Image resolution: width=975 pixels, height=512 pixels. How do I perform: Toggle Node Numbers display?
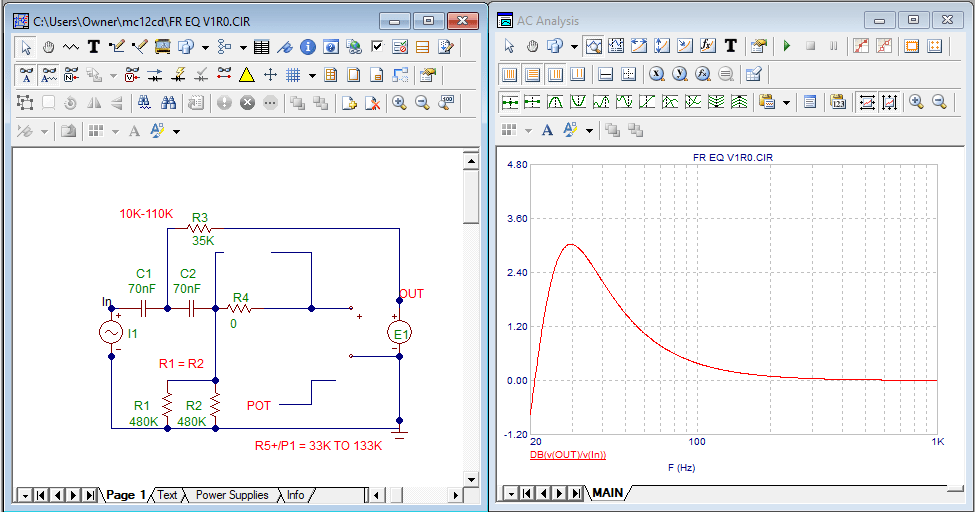pyautogui.click(x=71, y=75)
